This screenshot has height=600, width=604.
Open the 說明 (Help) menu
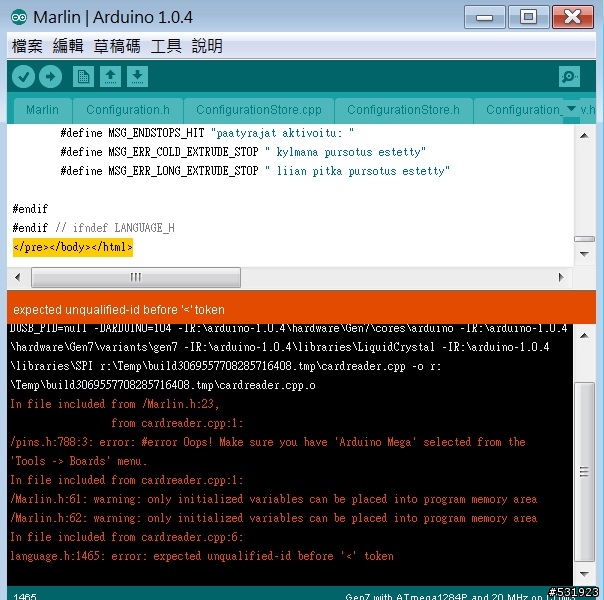click(x=207, y=46)
